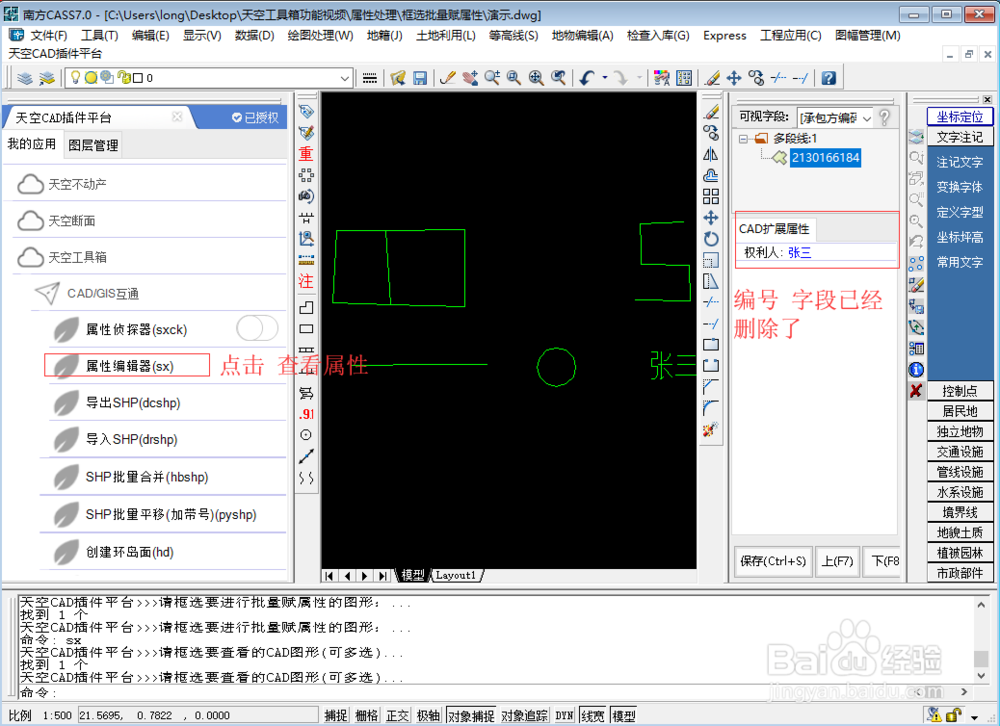1000x726 pixels.
Task: Click the 上(F7) button
Action: (837, 561)
